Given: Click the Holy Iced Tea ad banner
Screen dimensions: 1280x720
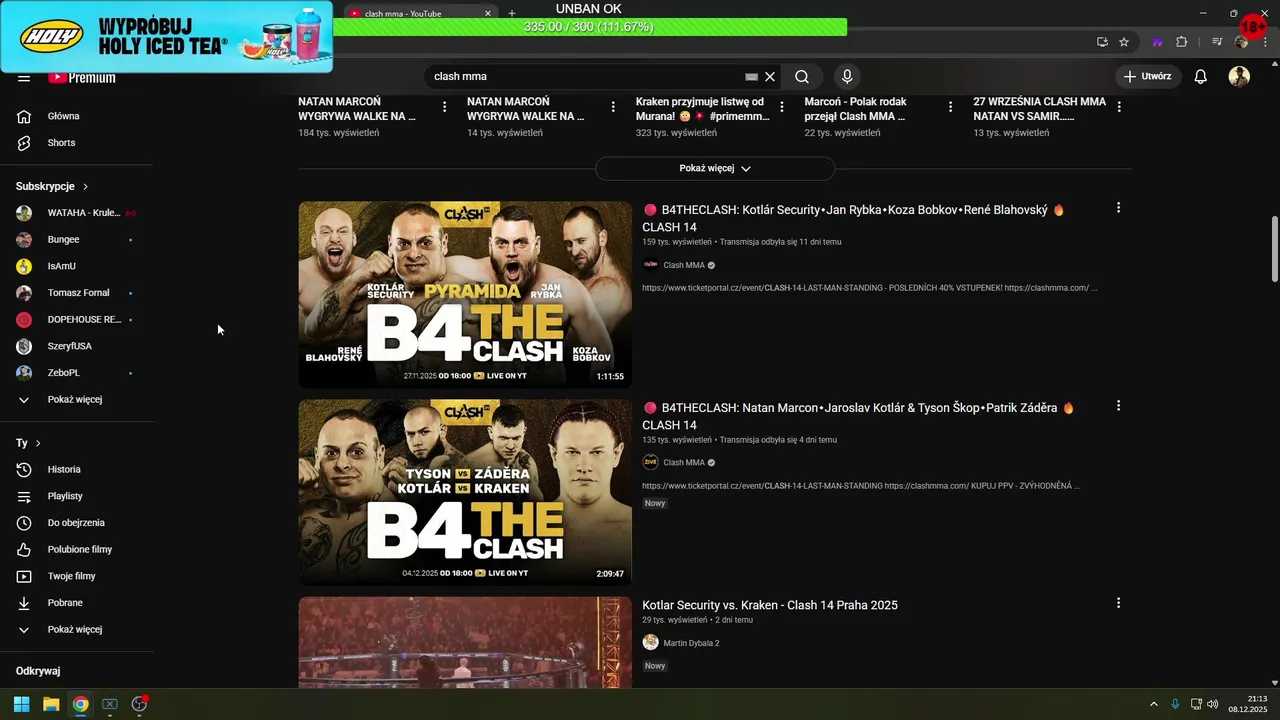Looking at the screenshot, I should pyautogui.click(x=167, y=37).
